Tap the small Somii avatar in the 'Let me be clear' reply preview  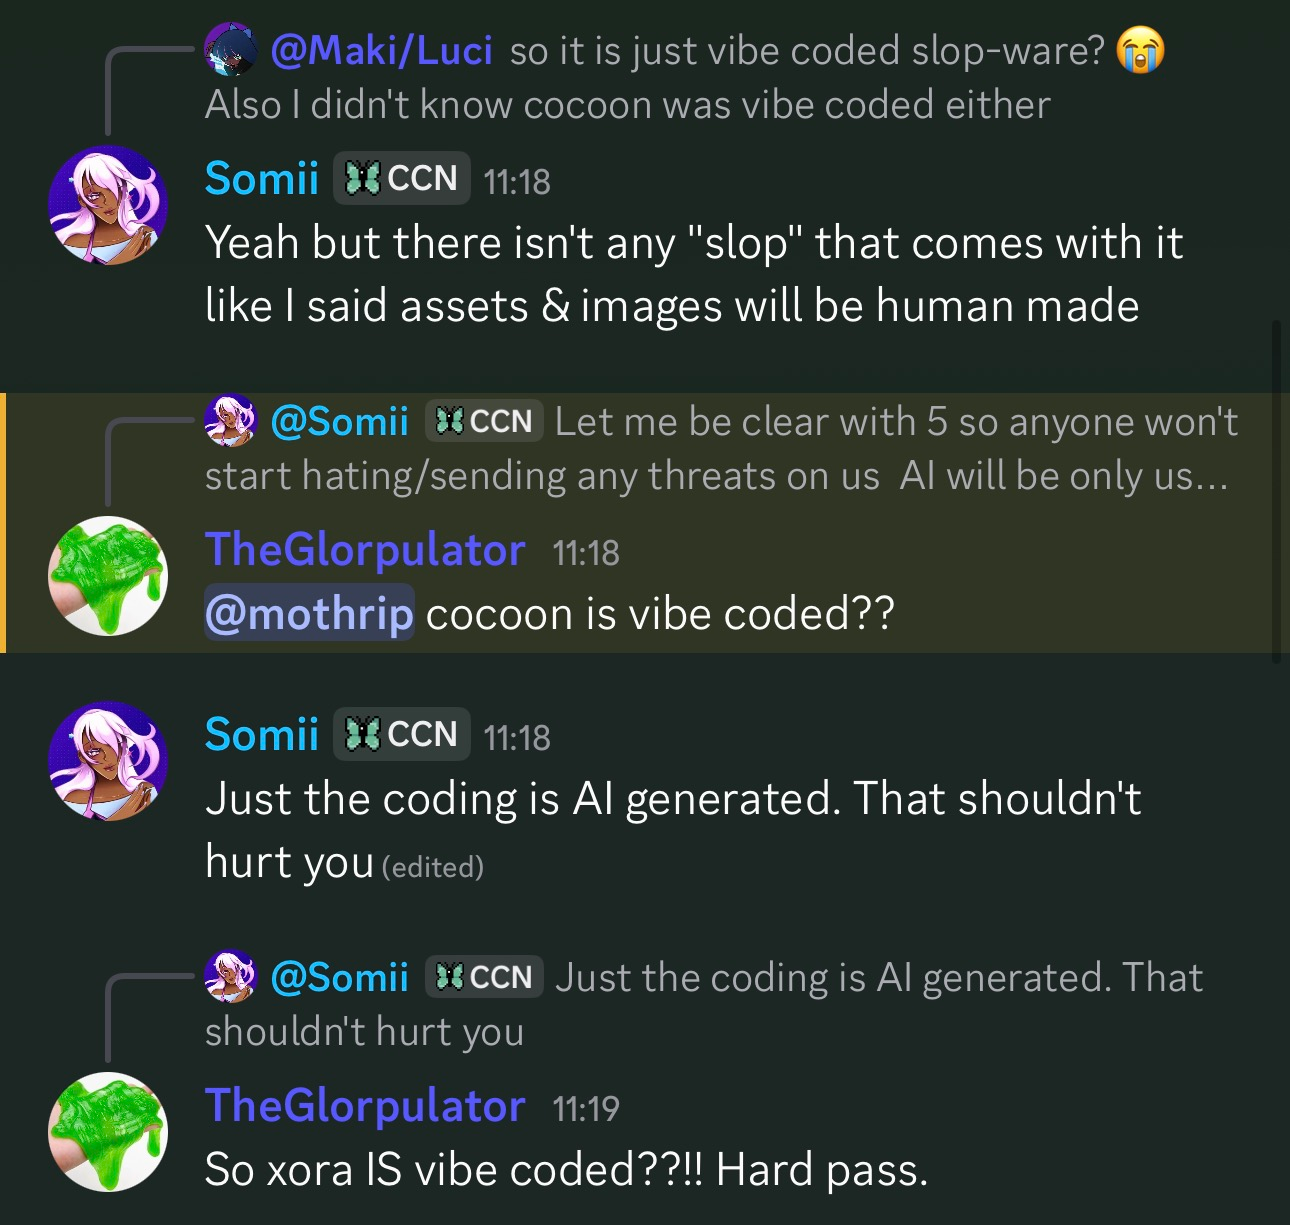(x=231, y=421)
